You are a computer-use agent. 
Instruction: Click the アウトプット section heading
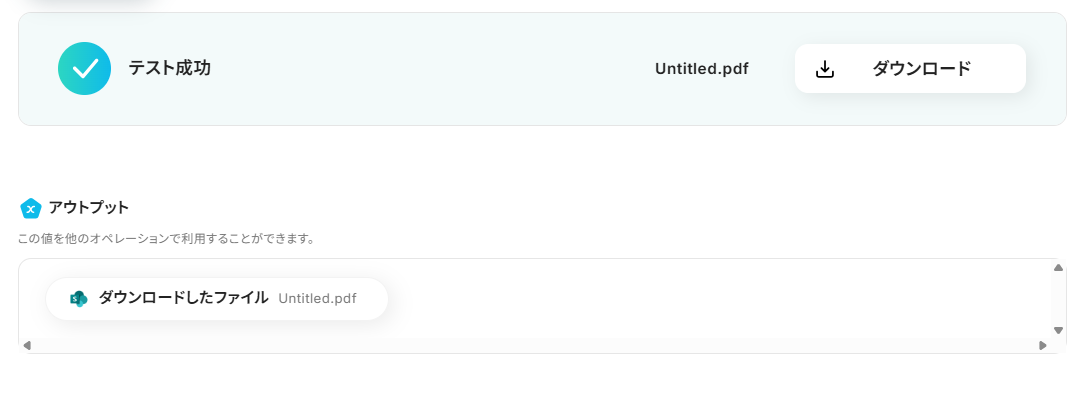coord(88,207)
